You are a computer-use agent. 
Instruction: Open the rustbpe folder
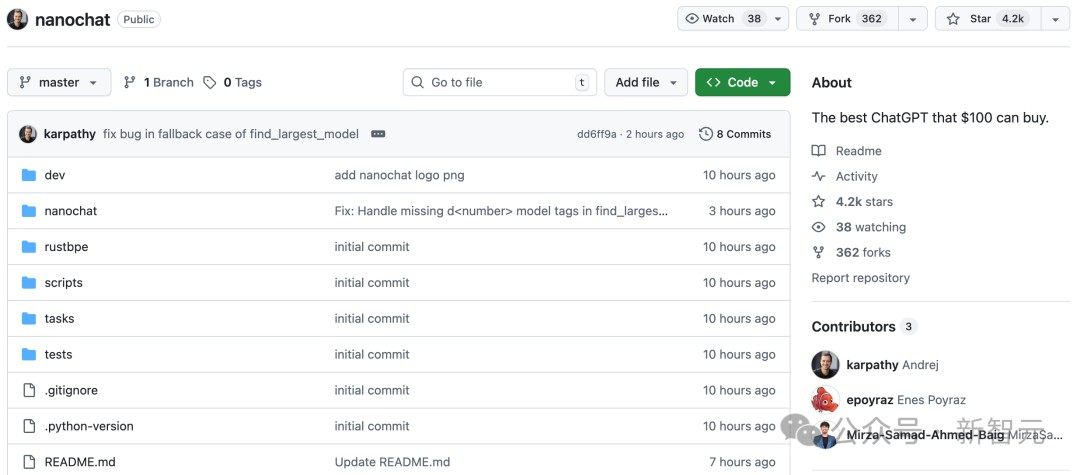(66, 247)
